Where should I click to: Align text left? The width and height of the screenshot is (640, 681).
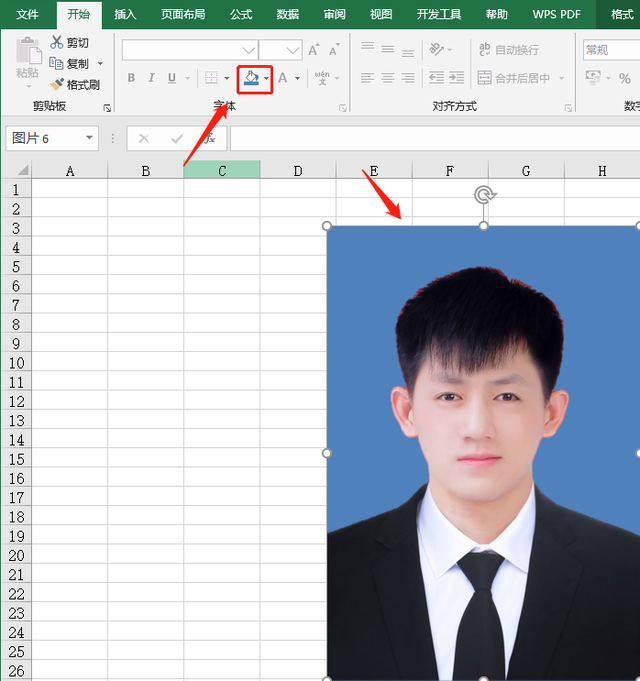click(367, 78)
